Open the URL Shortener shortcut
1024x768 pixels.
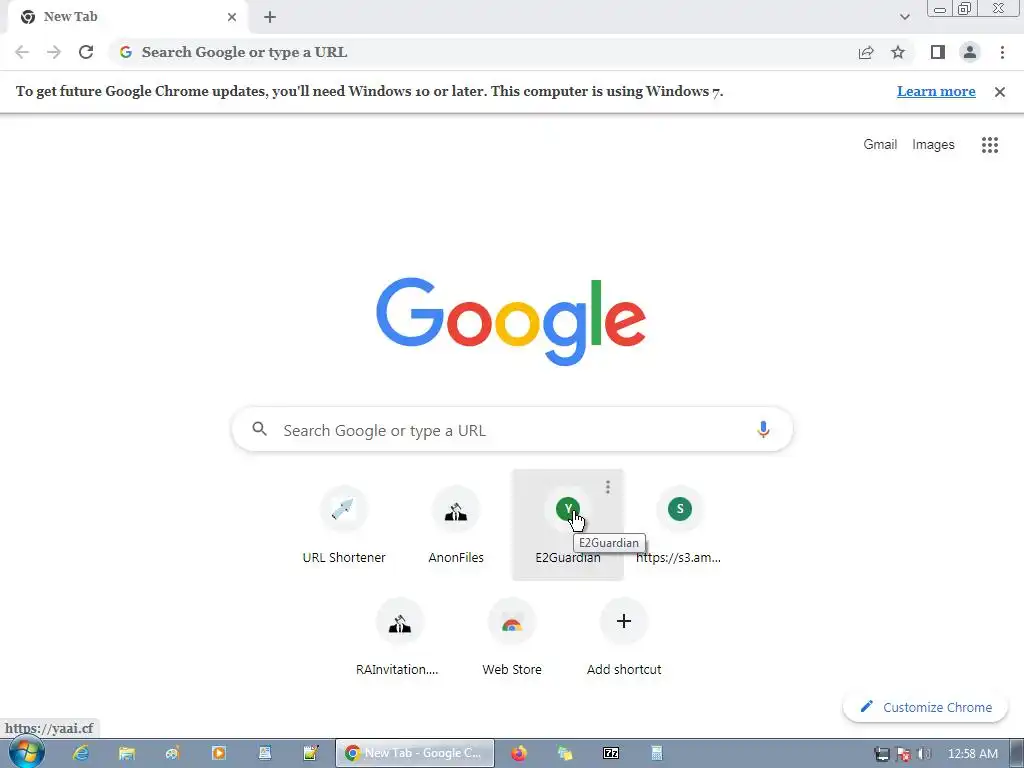(x=344, y=524)
